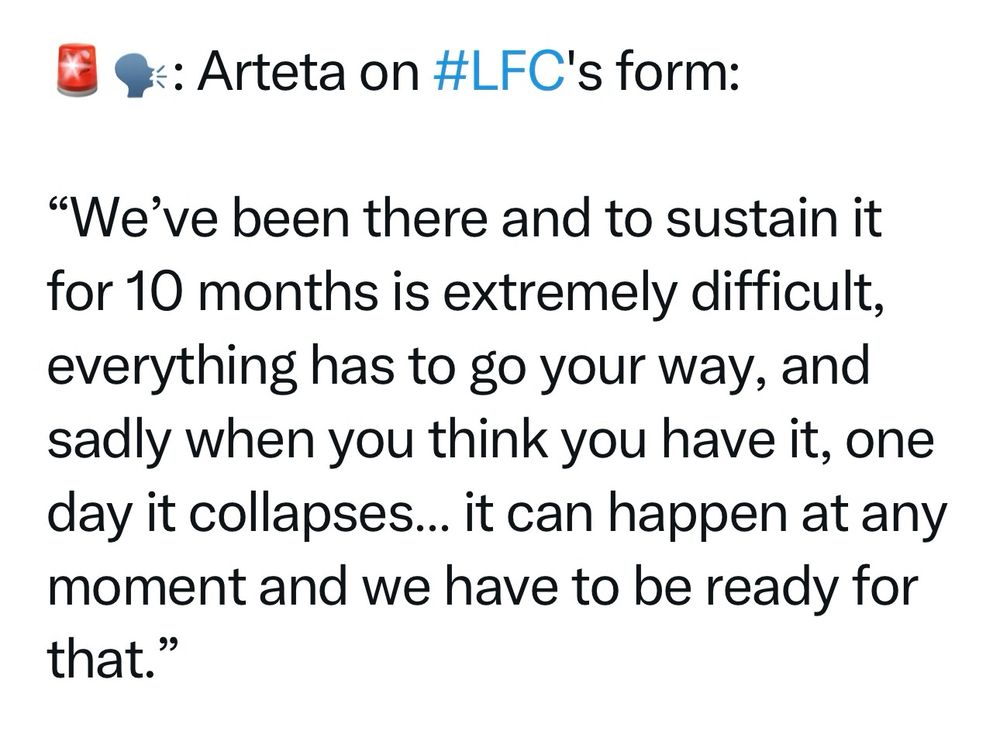This screenshot has height=755, width=1000.
Task: Click the word "everything" in the quote
Action: pyautogui.click(x=172, y=367)
